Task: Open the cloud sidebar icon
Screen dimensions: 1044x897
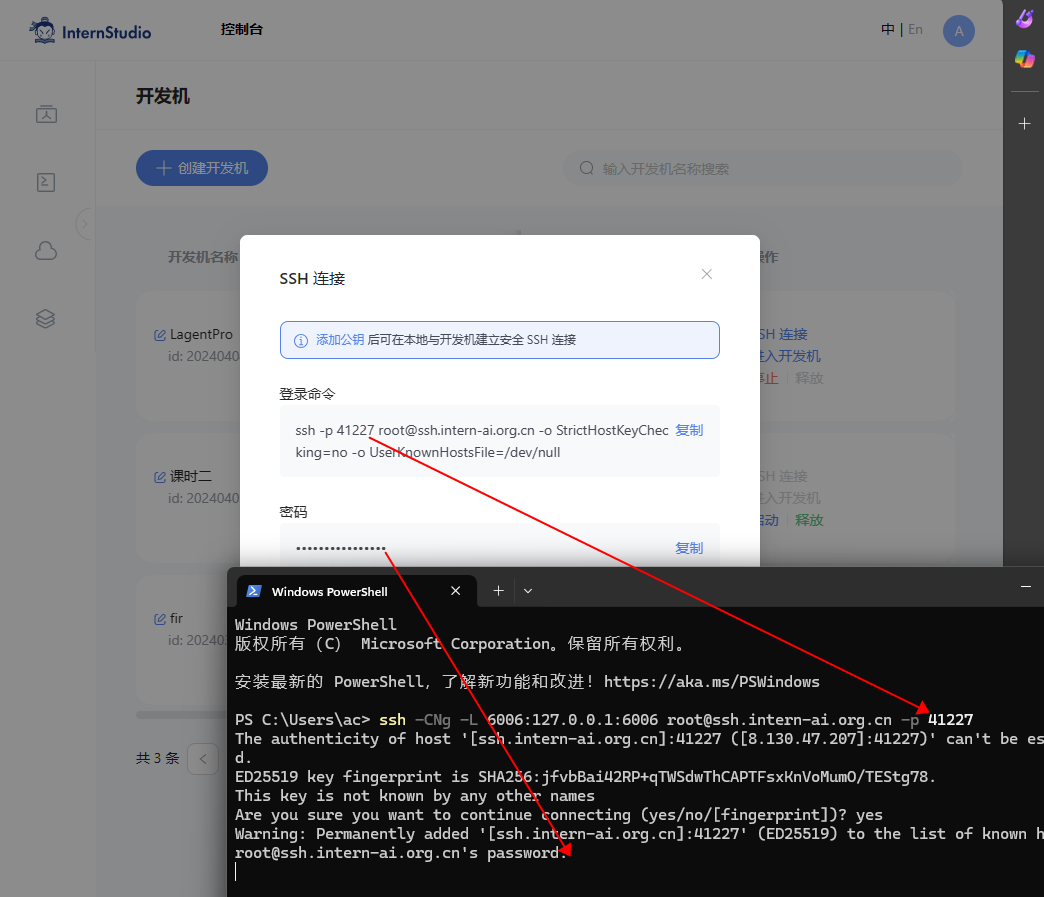Action: pos(46,251)
